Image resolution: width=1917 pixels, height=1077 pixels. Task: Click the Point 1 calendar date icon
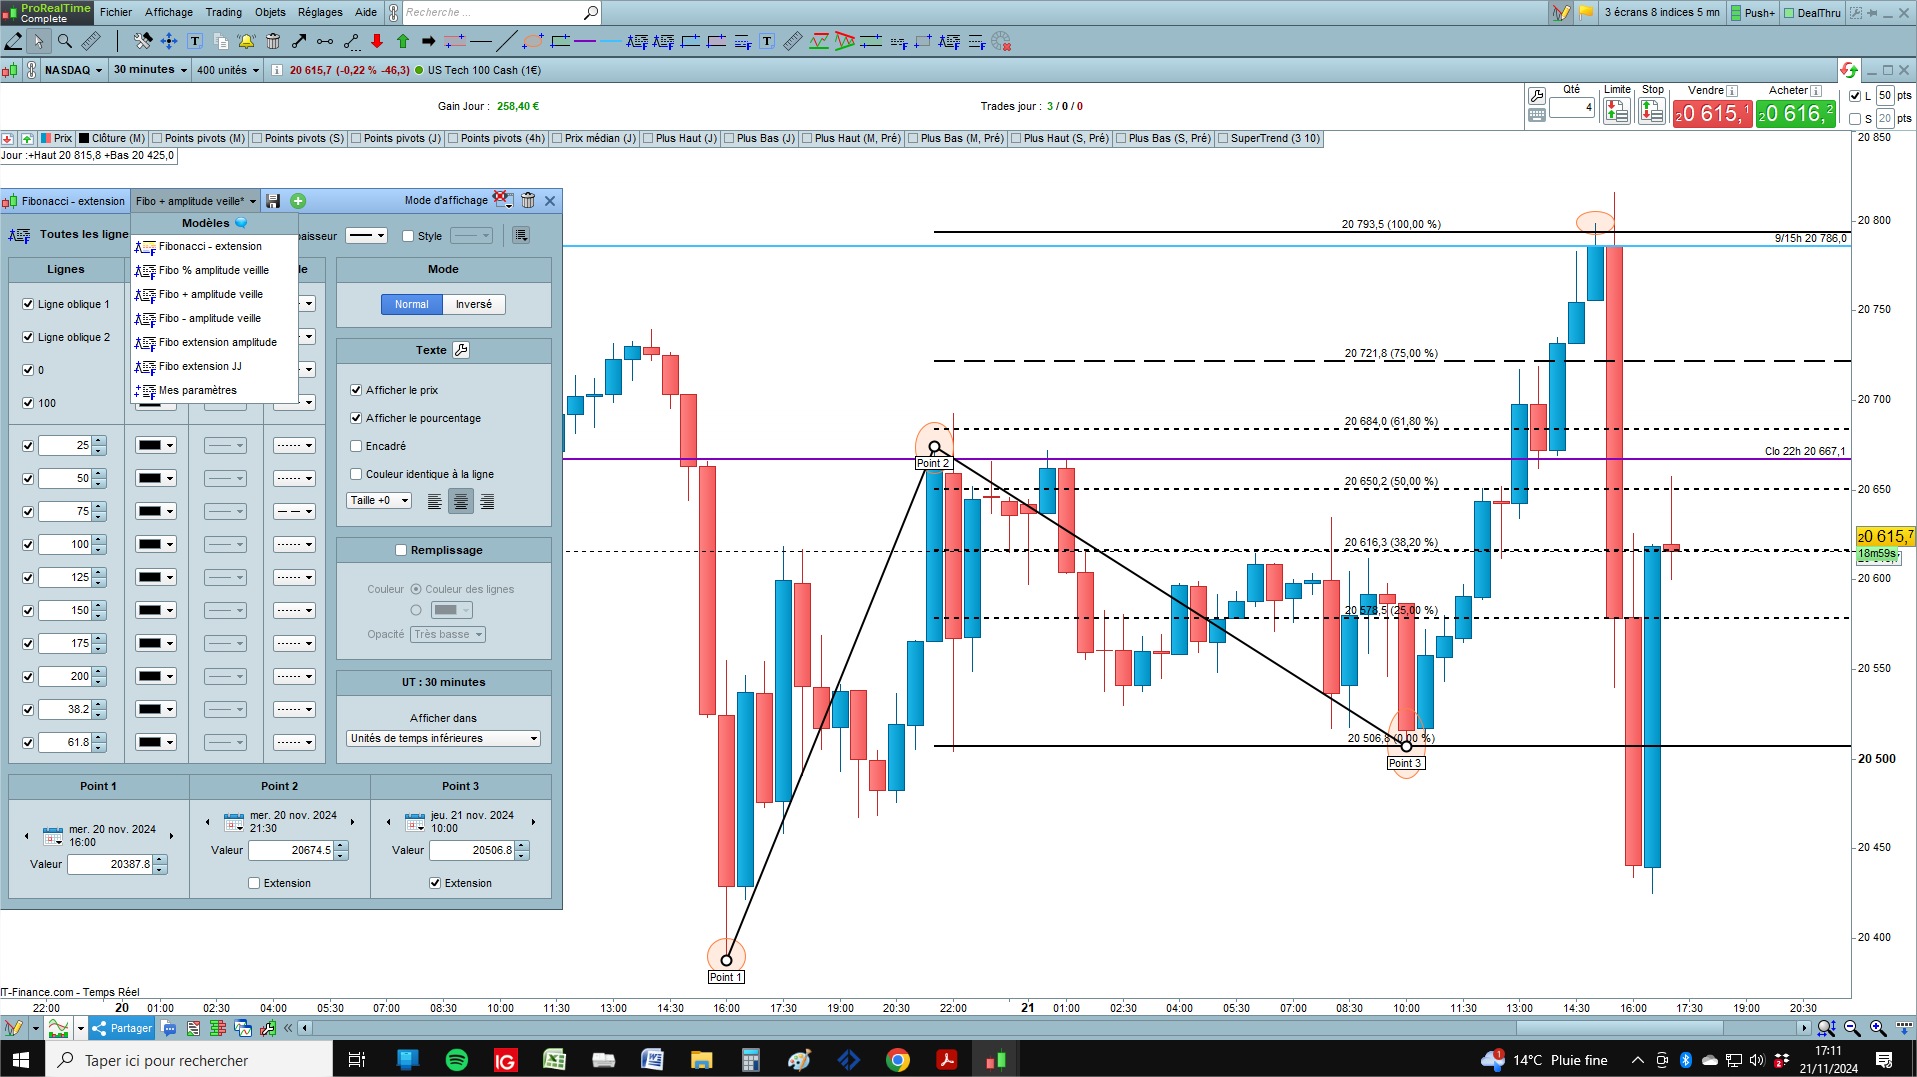click(53, 836)
